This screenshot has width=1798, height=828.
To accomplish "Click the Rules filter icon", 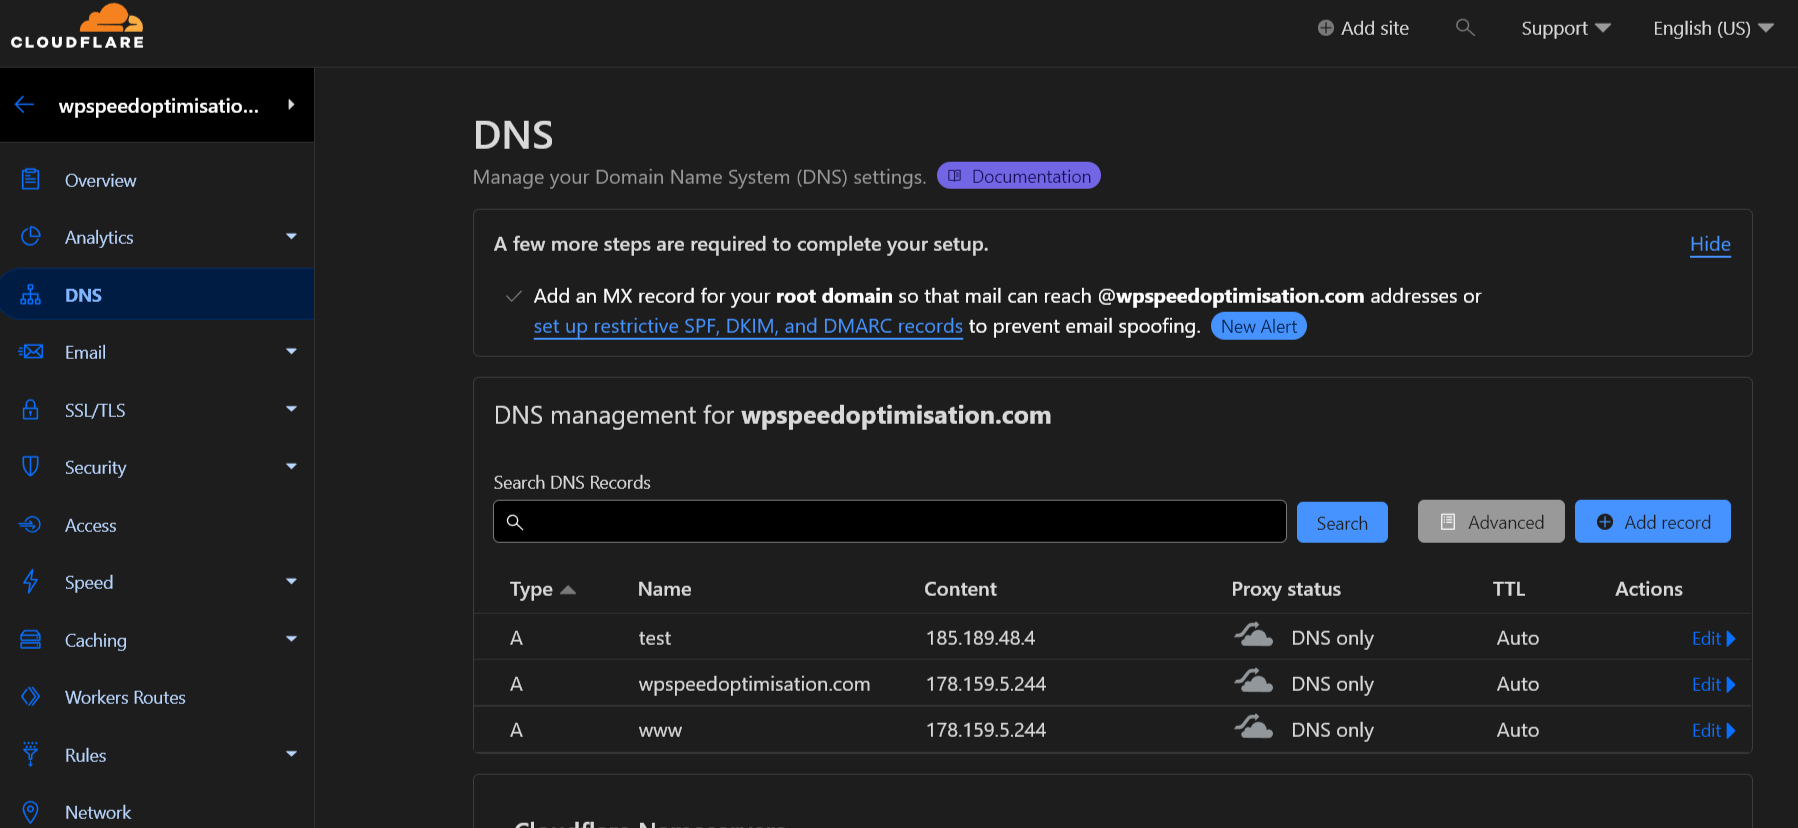I will (x=31, y=754).
